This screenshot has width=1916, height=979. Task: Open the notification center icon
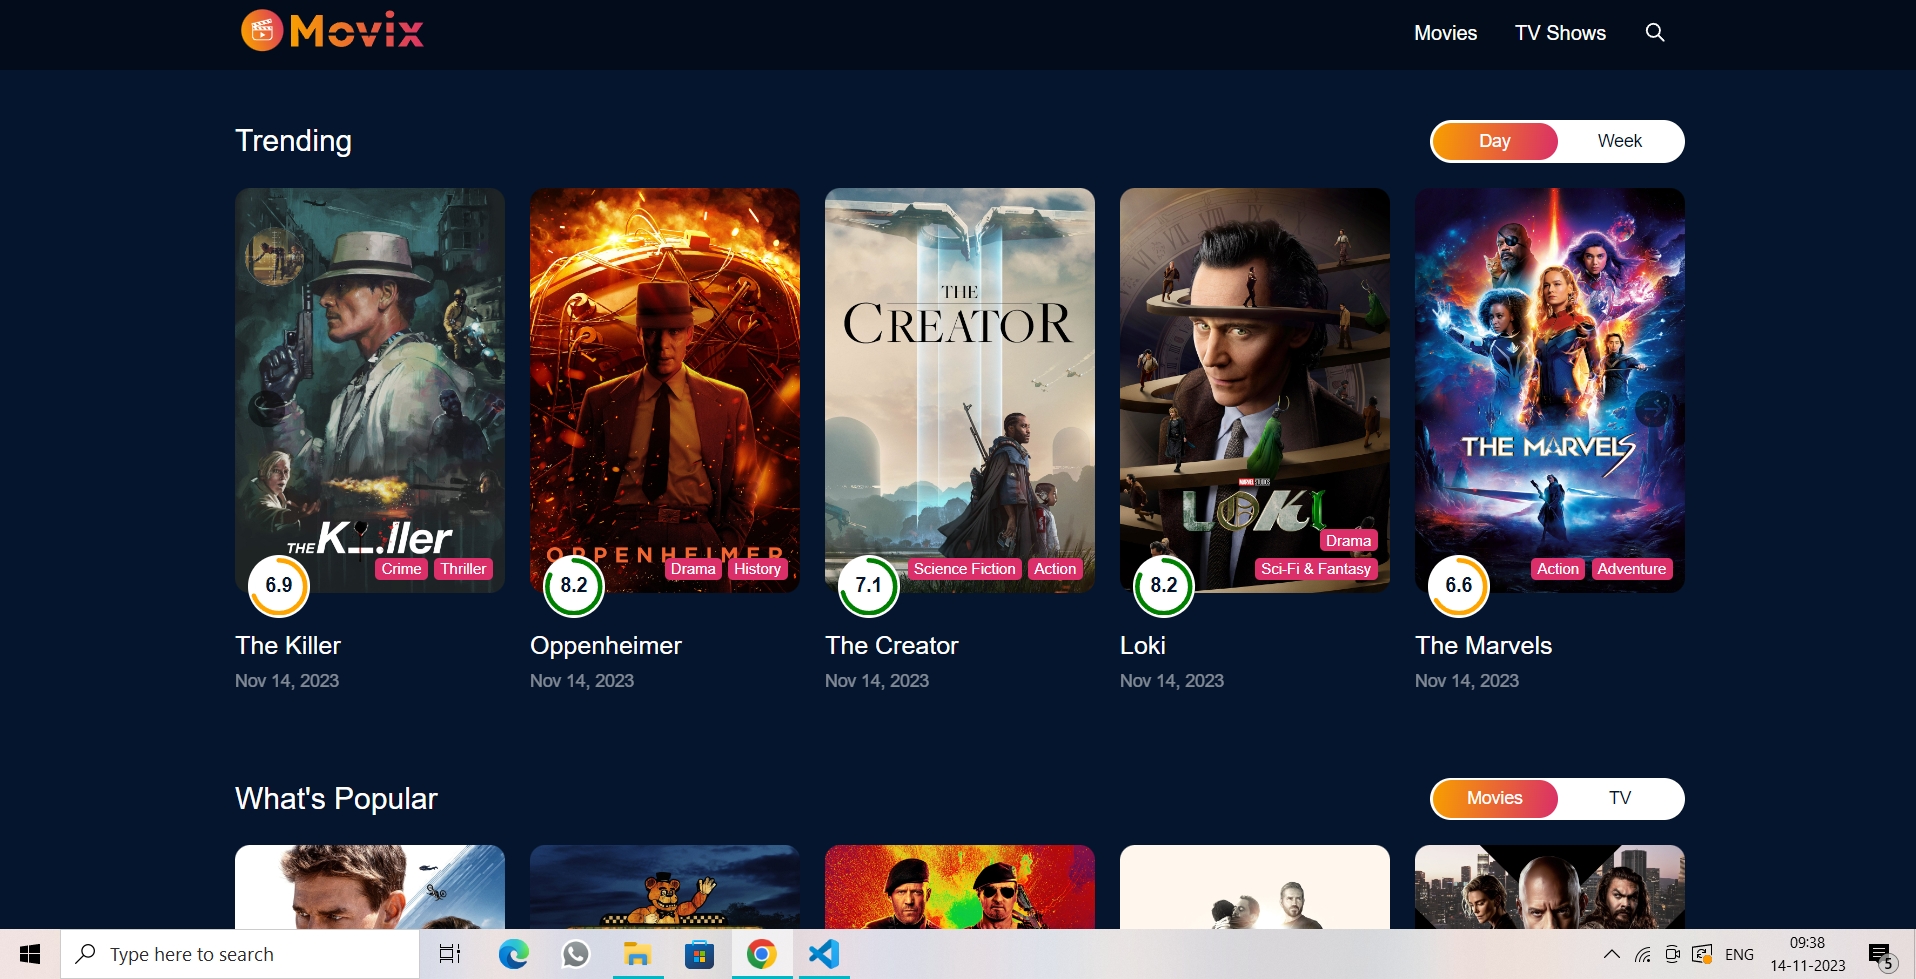click(x=1881, y=956)
